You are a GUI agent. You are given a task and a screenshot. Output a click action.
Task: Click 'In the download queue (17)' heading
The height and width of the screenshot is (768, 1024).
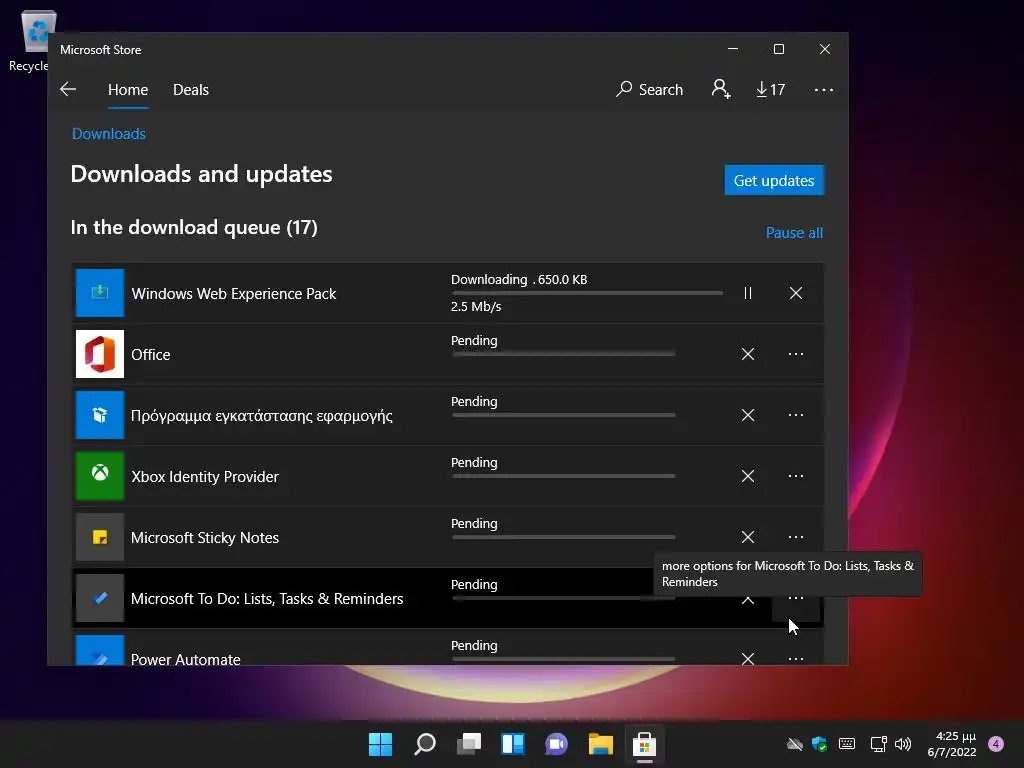(194, 227)
